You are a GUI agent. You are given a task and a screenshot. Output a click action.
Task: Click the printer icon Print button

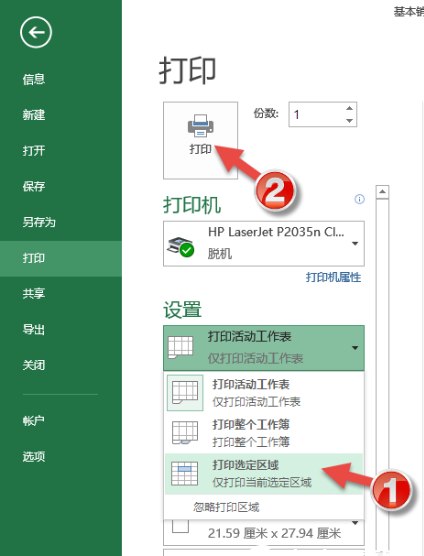click(x=200, y=140)
